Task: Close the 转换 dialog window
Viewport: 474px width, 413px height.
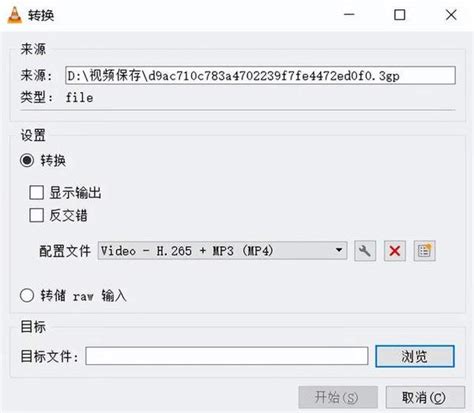Action: click(451, 15)
